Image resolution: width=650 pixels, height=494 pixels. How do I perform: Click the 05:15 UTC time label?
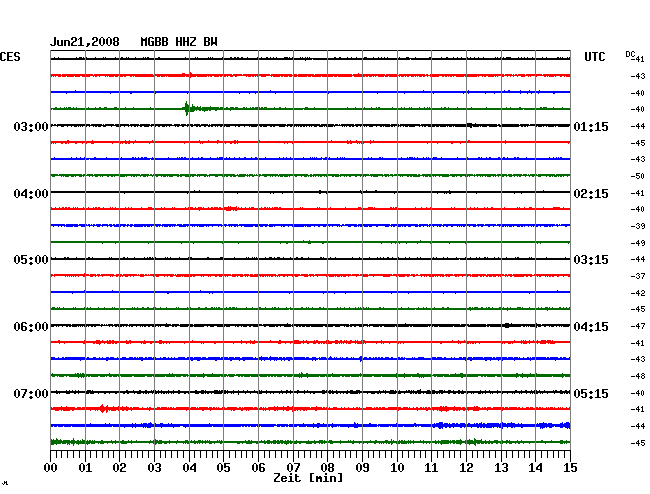pyautogui.click(x=591, y=393)
